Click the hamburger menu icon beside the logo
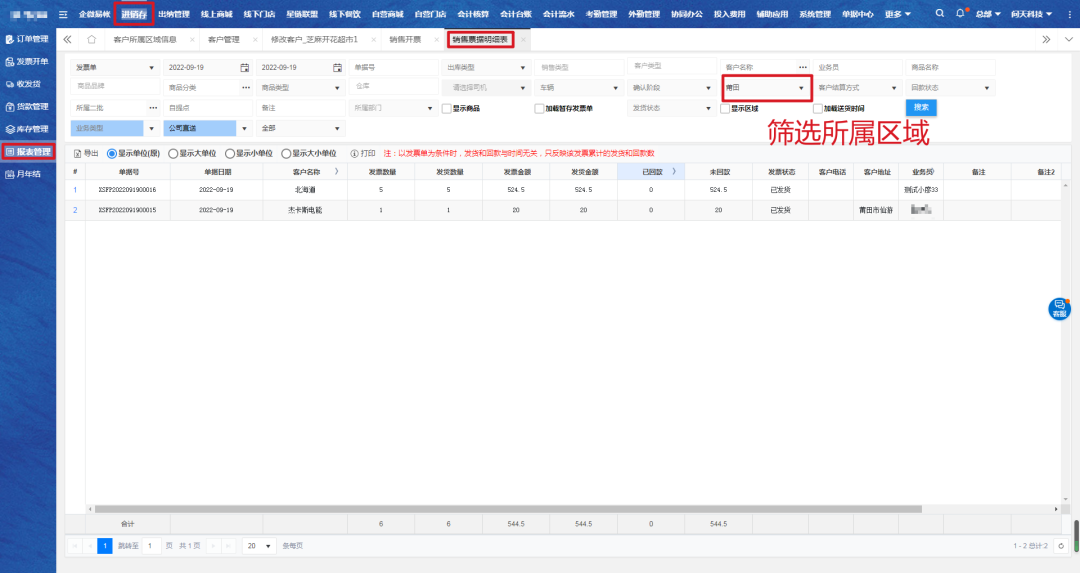The width and height of the screenshot is (1080, 573). click(x=63, y=15)
